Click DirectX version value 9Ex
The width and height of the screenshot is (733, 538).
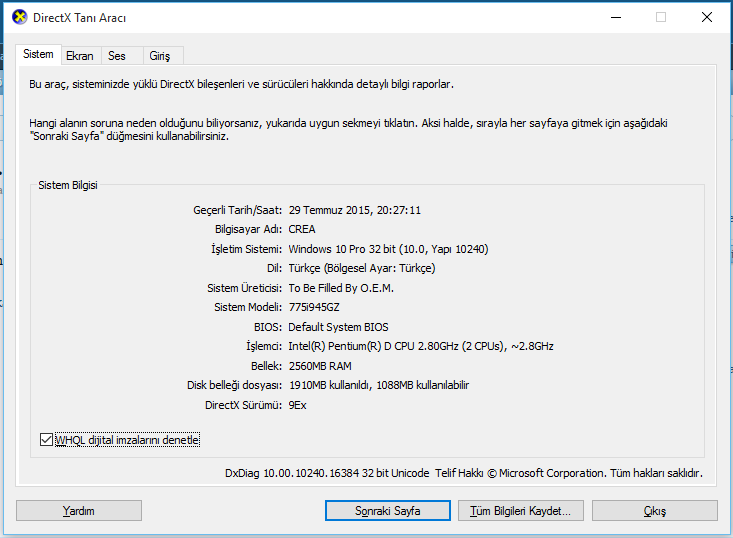[297, 405]
